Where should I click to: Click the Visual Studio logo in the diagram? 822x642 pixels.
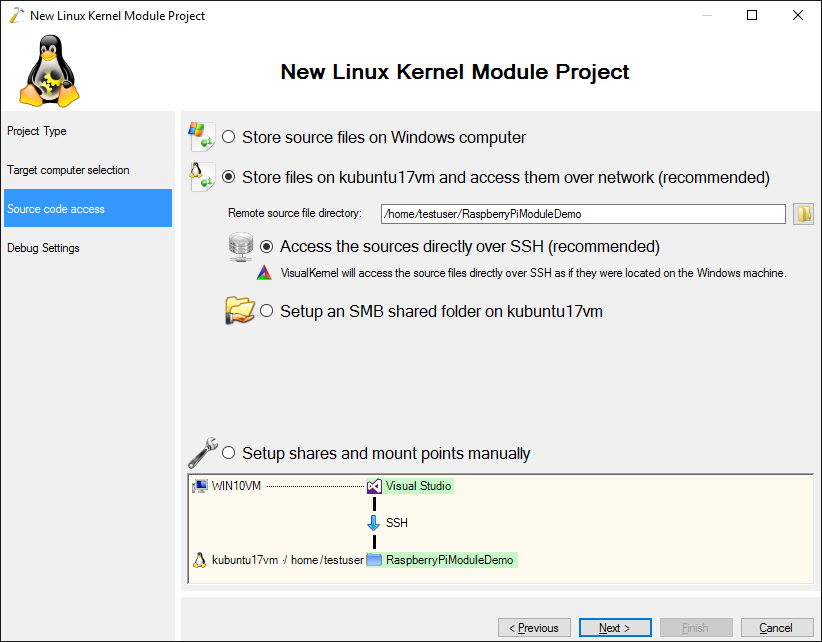coord(374,486)
